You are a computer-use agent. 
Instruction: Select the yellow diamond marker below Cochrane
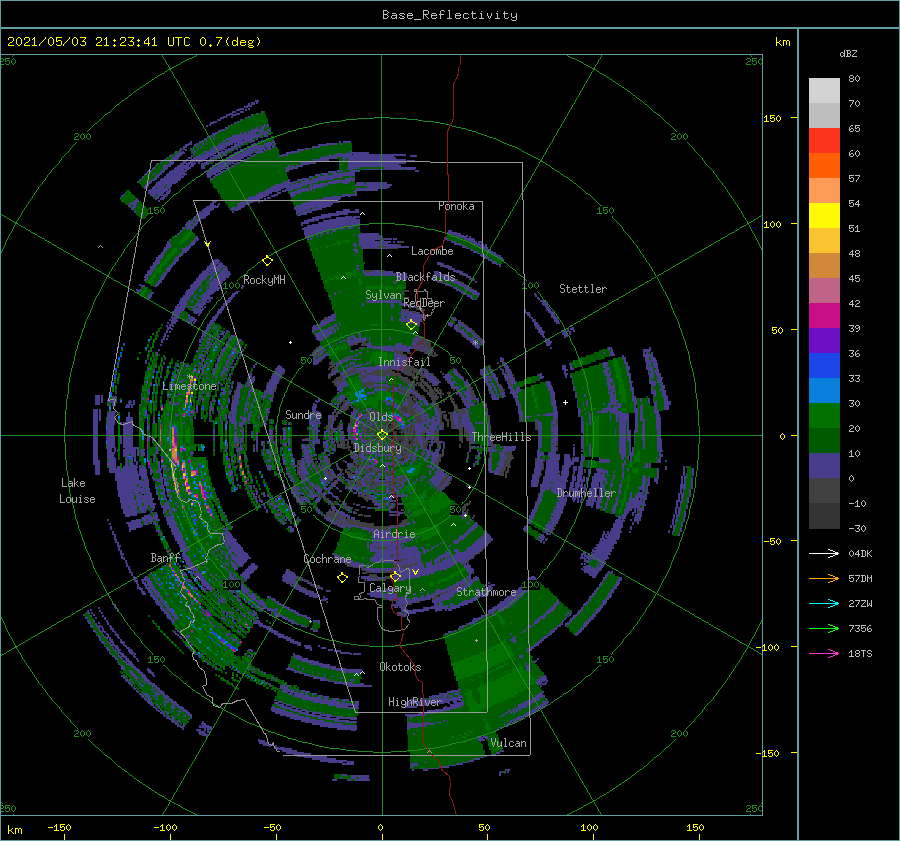click(x=342, y=578)
